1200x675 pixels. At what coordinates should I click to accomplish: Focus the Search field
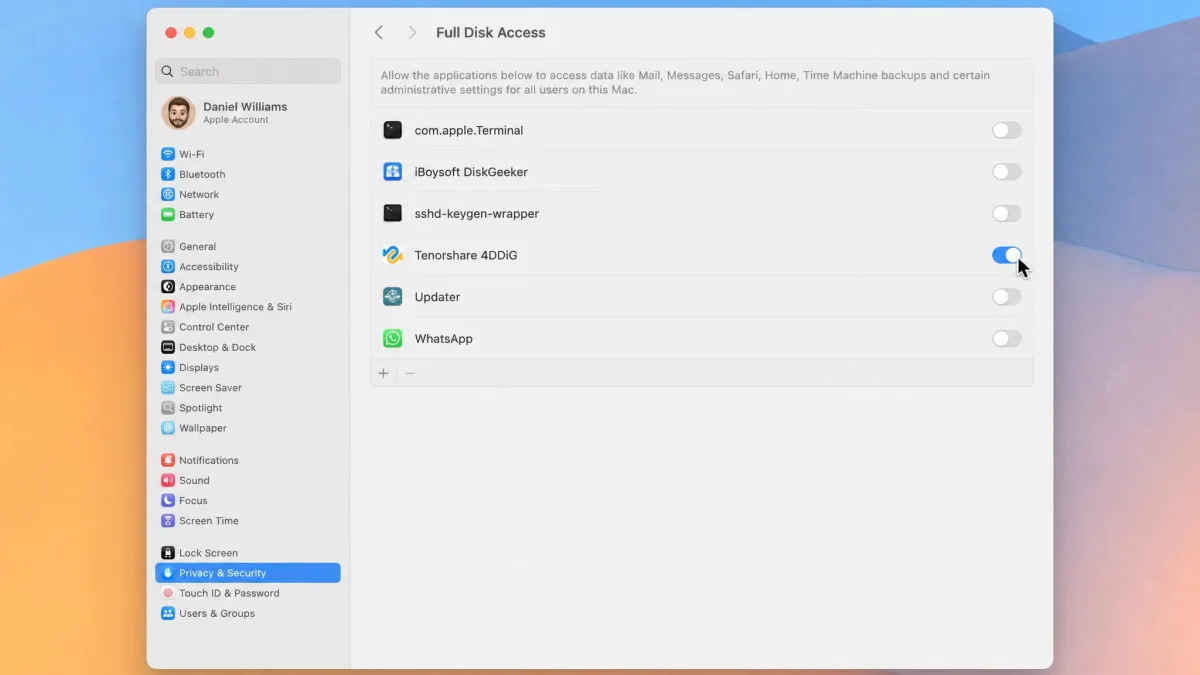(248, 71)
